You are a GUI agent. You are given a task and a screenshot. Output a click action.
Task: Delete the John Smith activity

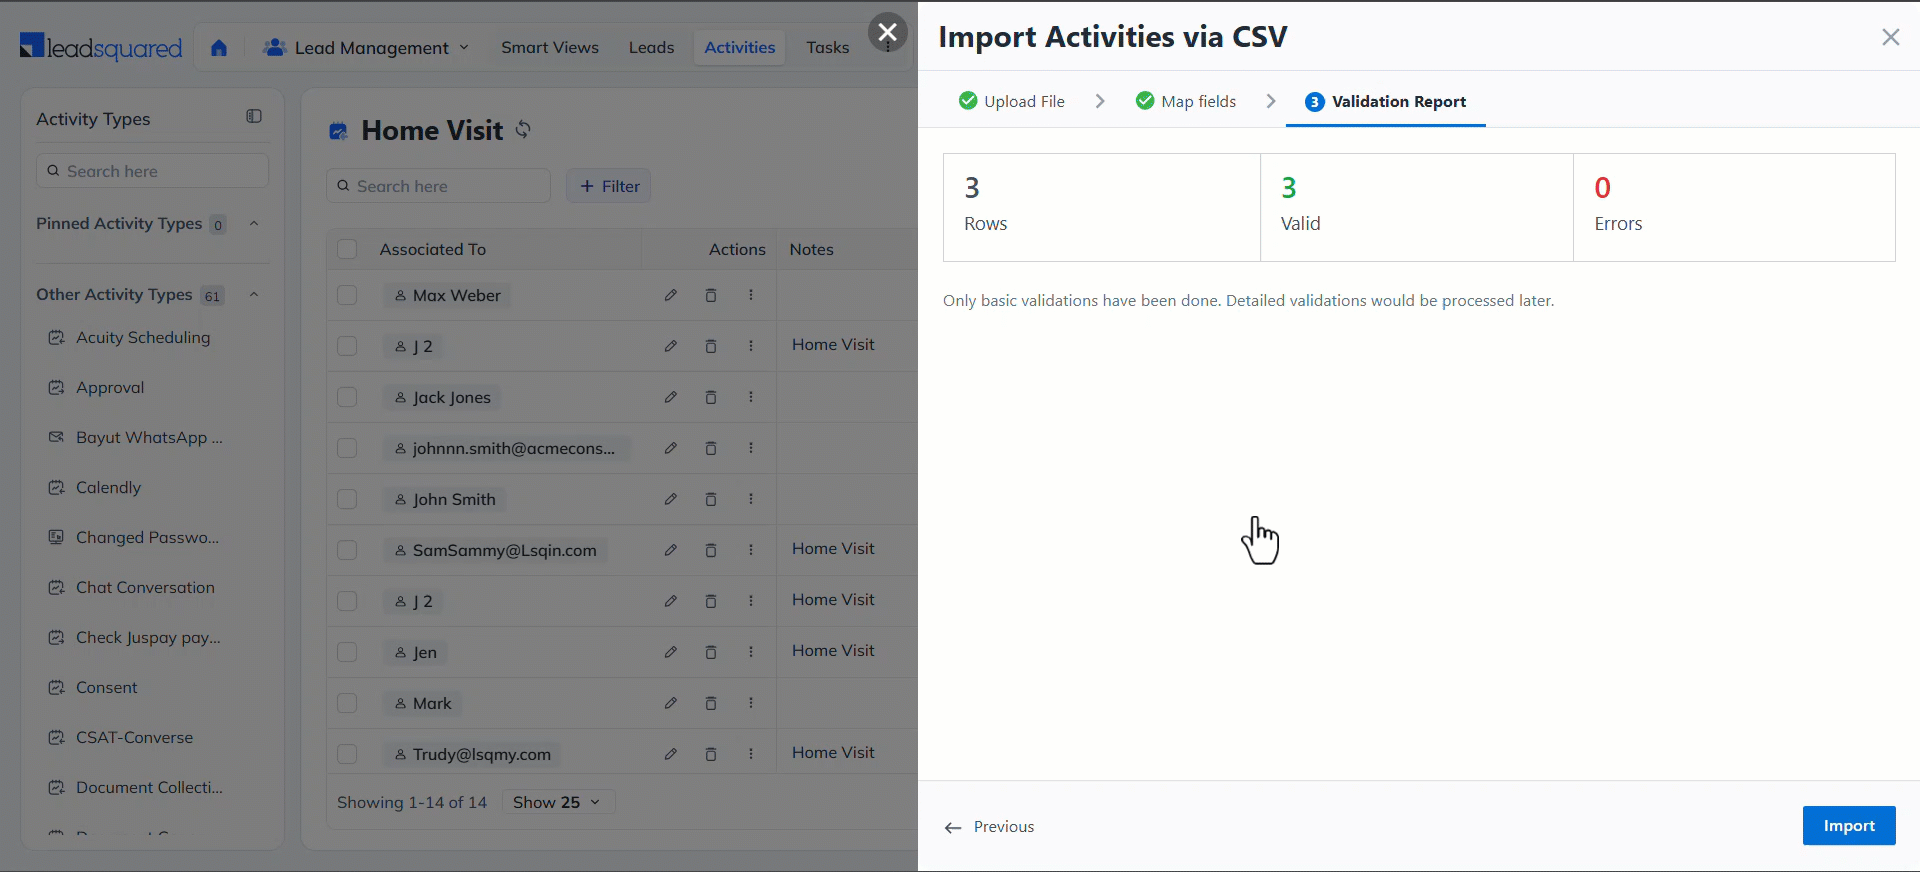coord(711,499)
